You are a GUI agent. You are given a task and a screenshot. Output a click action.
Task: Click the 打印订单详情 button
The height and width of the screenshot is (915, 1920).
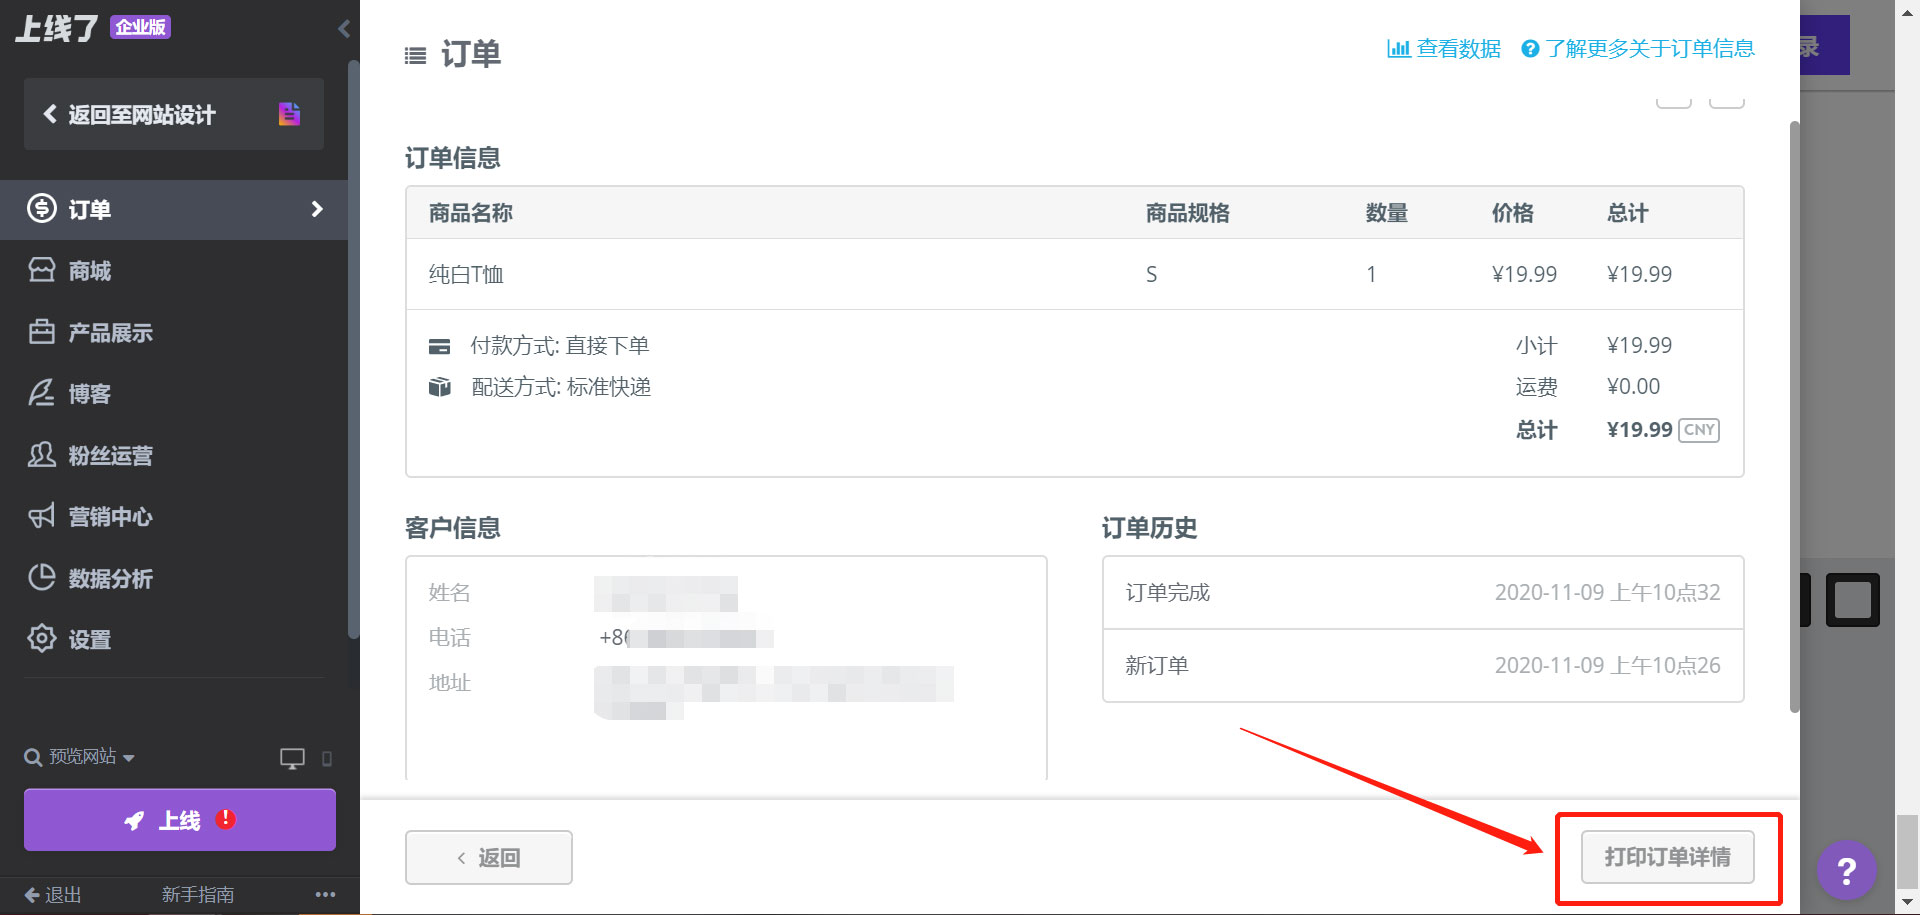coord(1667,857)
